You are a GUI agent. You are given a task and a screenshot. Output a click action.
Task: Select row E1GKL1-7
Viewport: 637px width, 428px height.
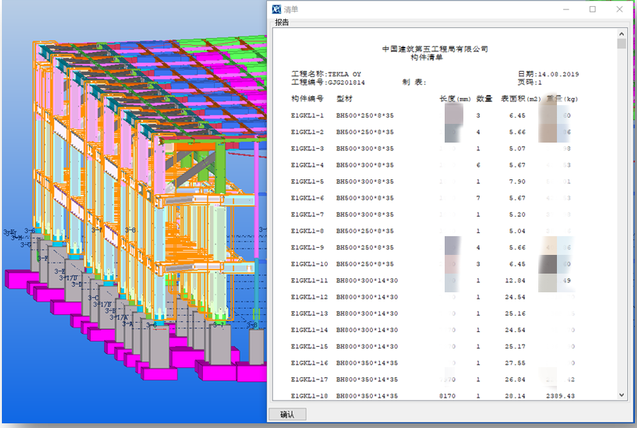[x=433, y=214]
